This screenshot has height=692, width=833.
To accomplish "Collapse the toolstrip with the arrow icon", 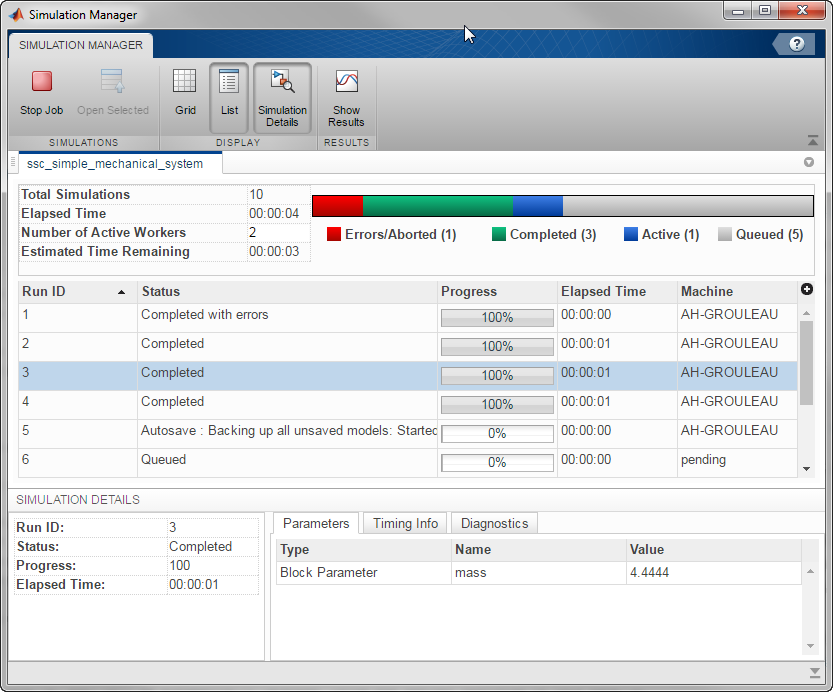I will click(x=813, y=141).
